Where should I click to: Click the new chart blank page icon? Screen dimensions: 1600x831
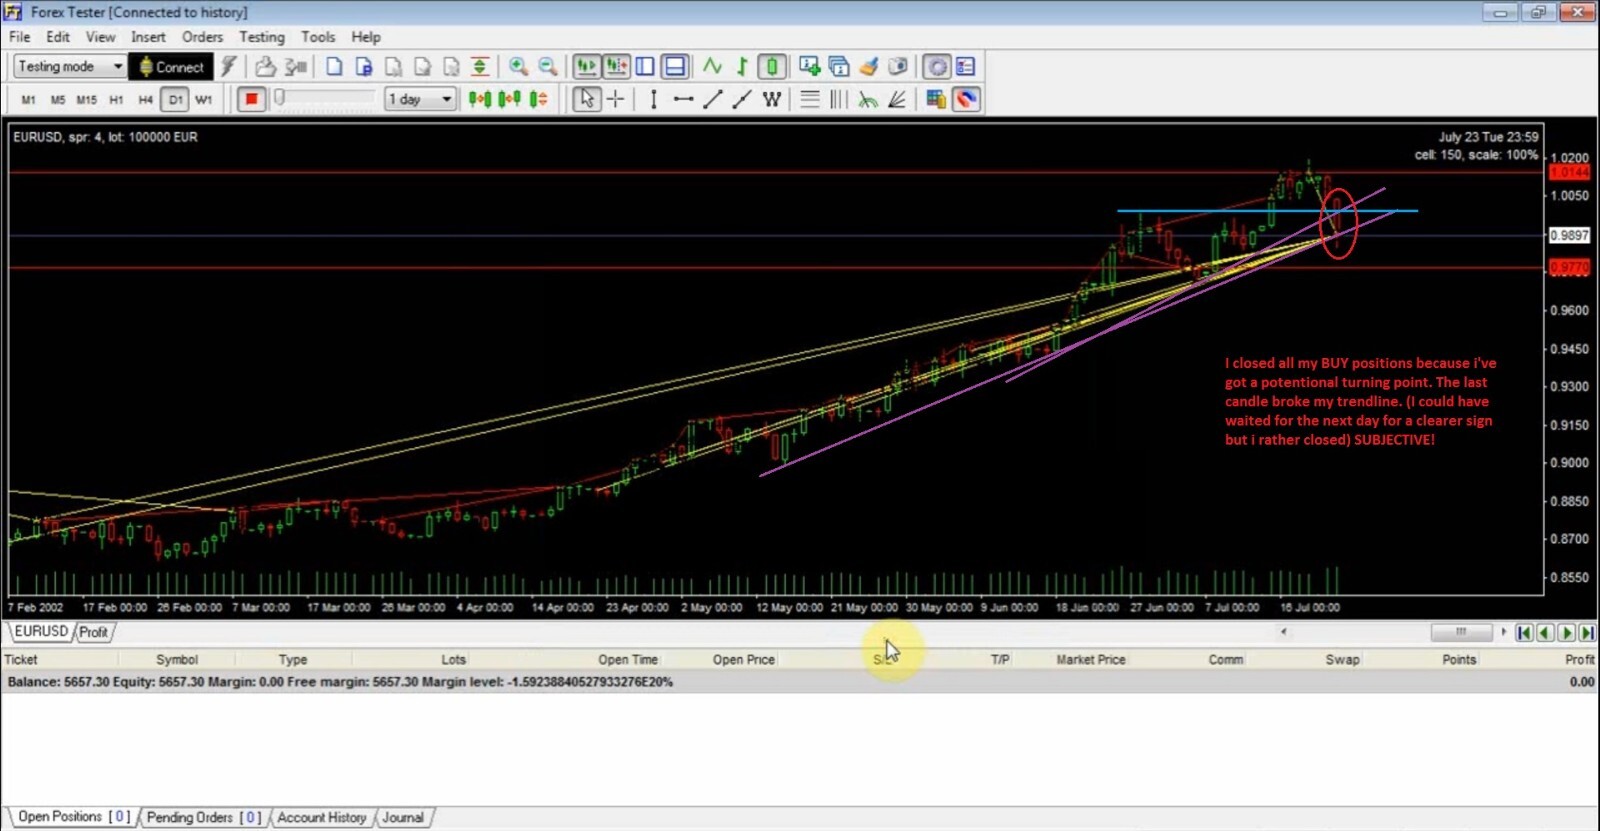pos(334,67)
